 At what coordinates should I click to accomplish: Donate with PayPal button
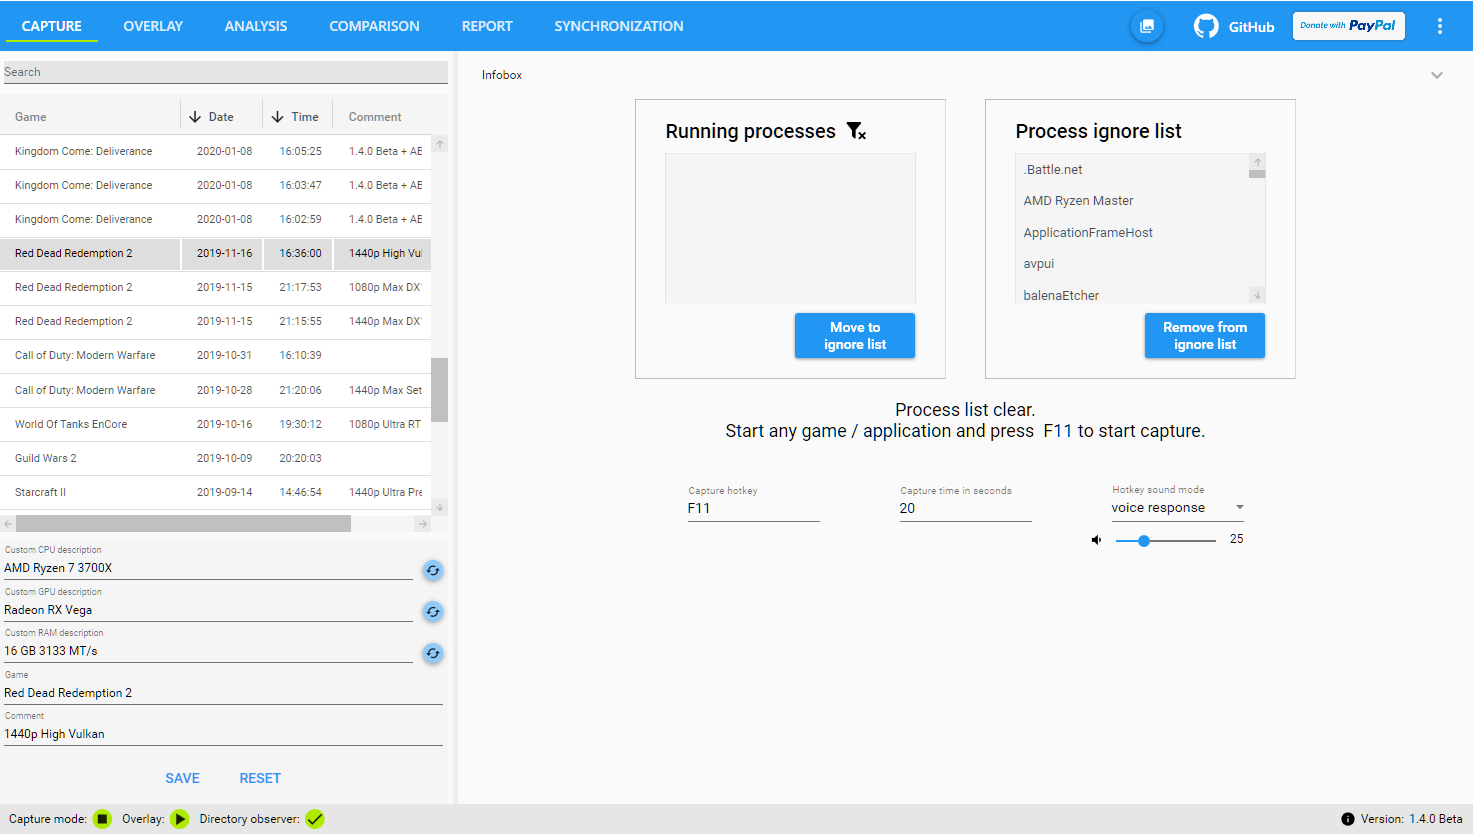[x=1348, y=26]
